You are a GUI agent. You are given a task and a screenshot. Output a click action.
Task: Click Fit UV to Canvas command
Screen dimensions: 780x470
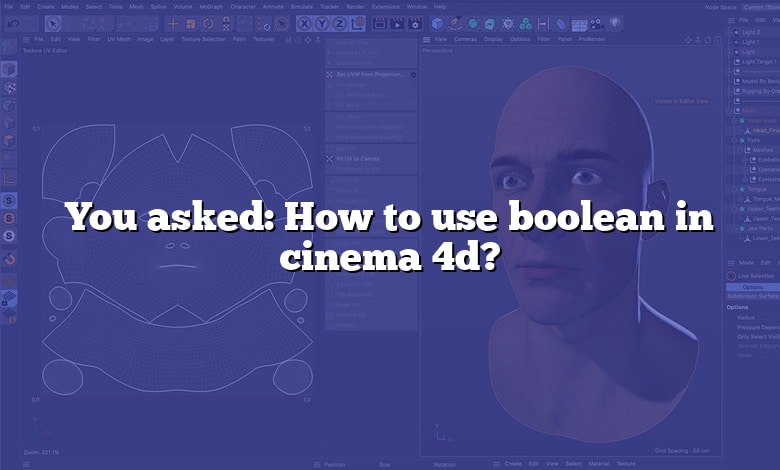tap(362, 158)
